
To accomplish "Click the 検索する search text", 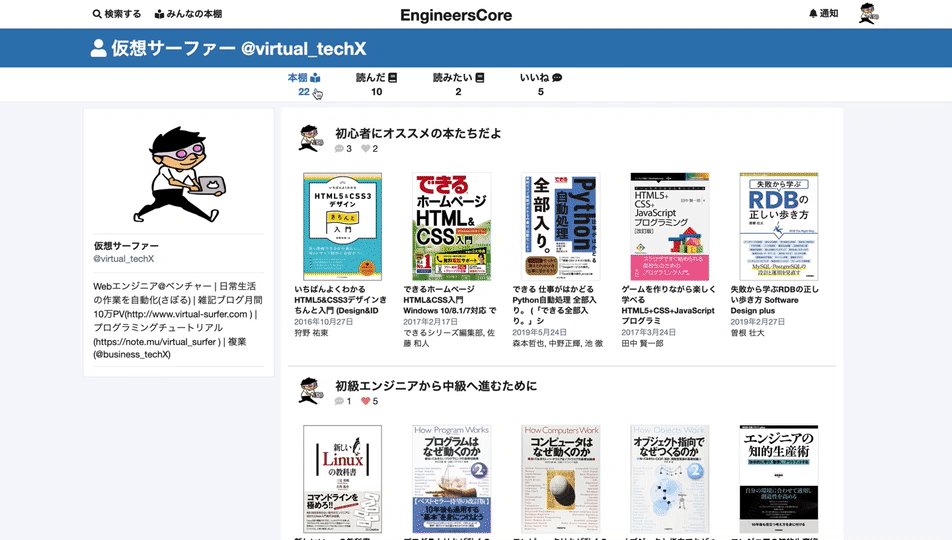I will tap(123, 13).
